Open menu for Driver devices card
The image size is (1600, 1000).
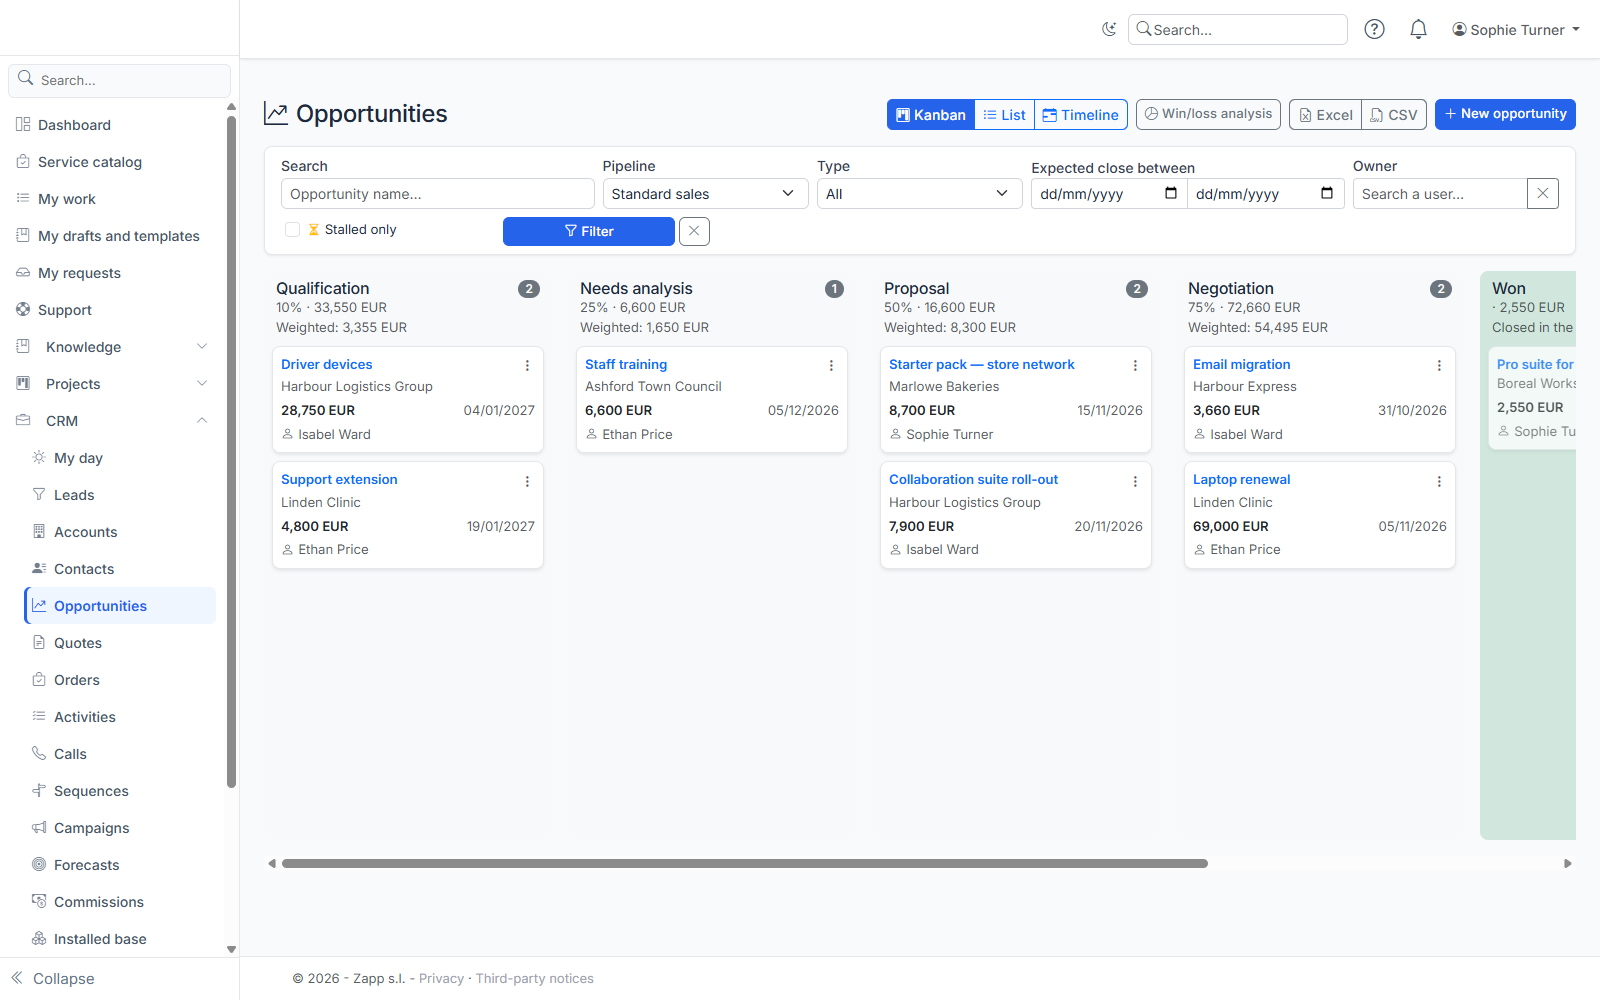point(527,366)
